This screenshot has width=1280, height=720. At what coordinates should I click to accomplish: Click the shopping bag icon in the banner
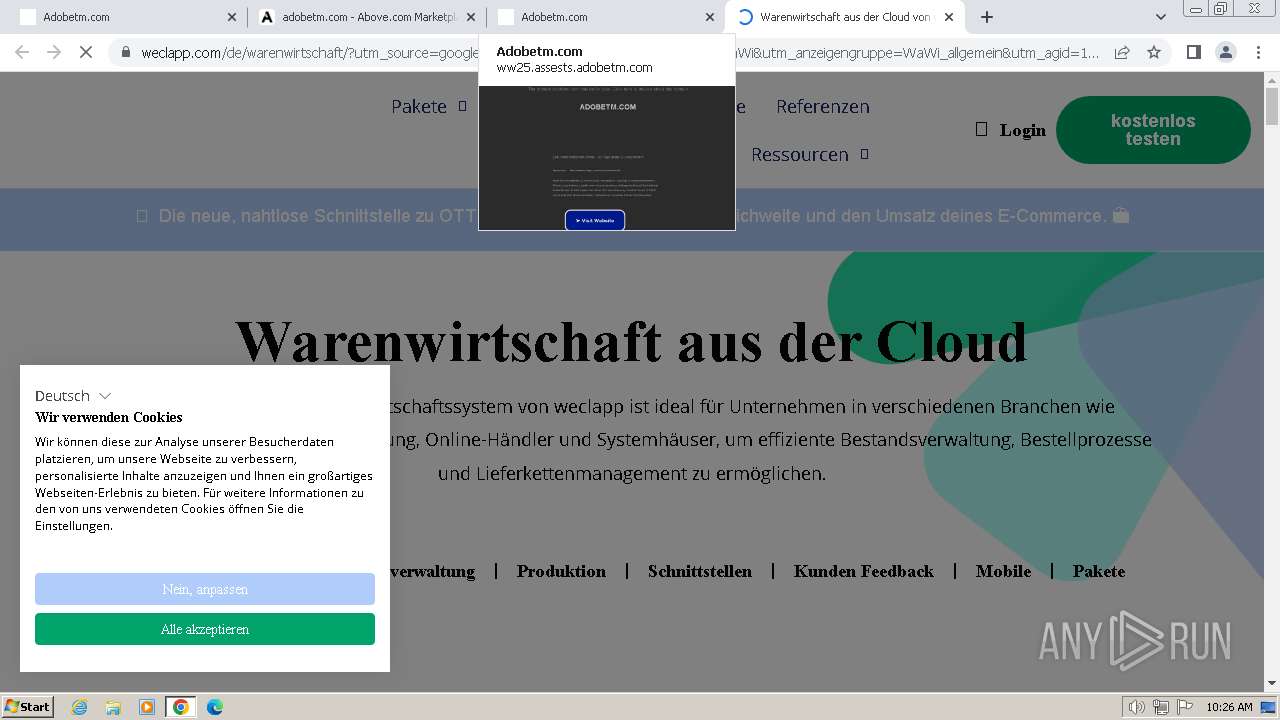pos(1121,215)
